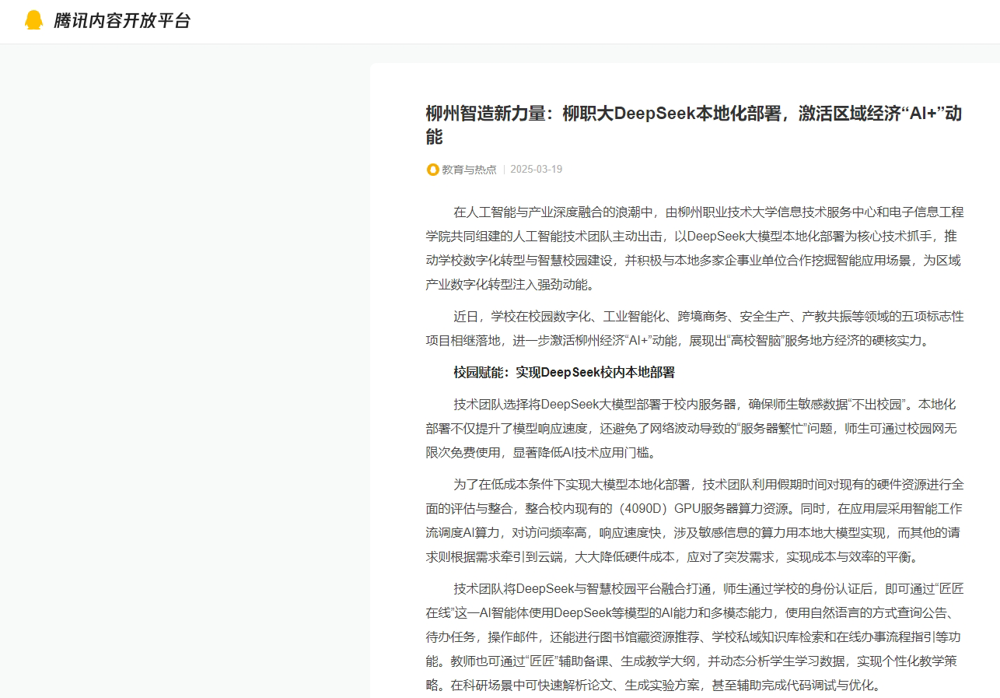Image resolution: width=1000 pixels, height=698 pixels.
Task: Click the publish date 2025-03-19
Action: (536, 169)
